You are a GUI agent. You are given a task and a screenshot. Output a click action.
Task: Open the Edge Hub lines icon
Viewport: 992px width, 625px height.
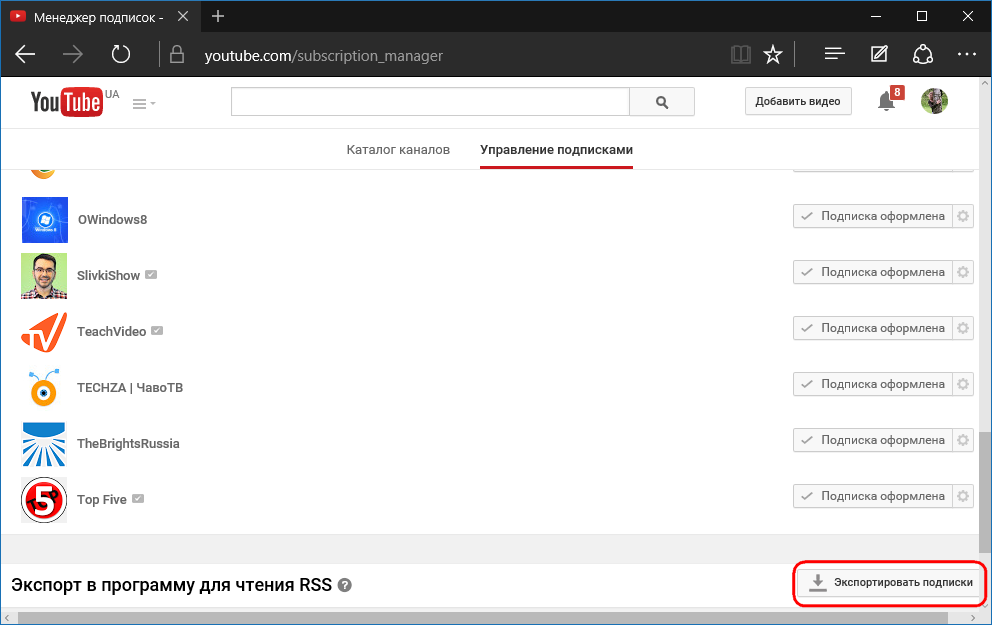point(834,54)
